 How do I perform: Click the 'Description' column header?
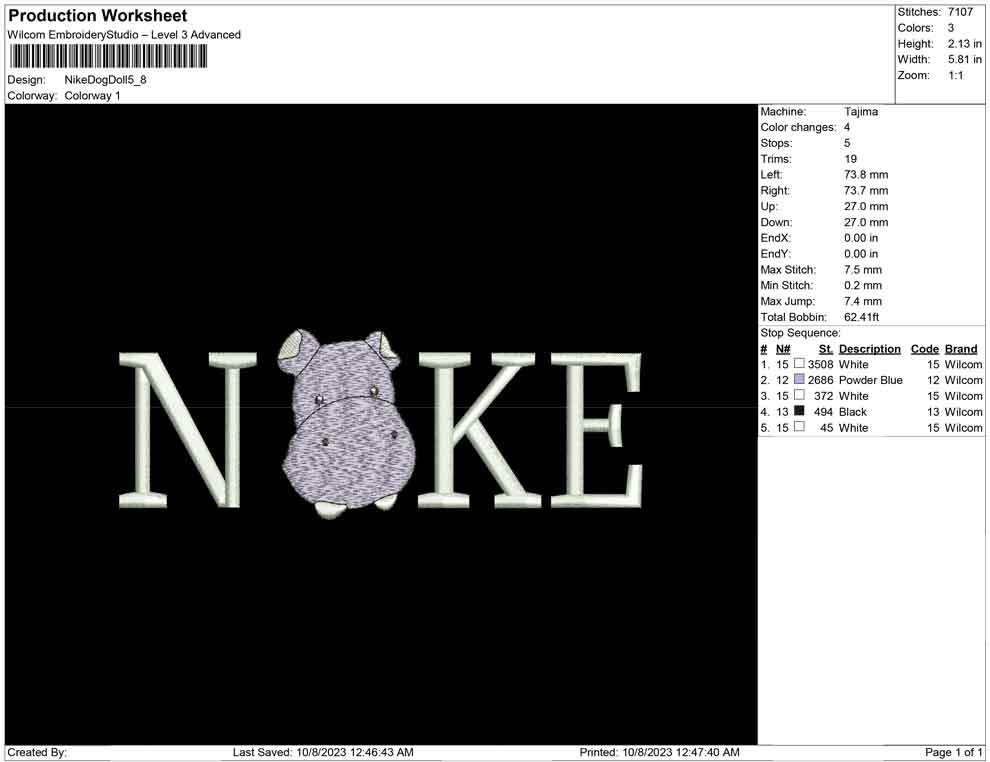[869, 348]
